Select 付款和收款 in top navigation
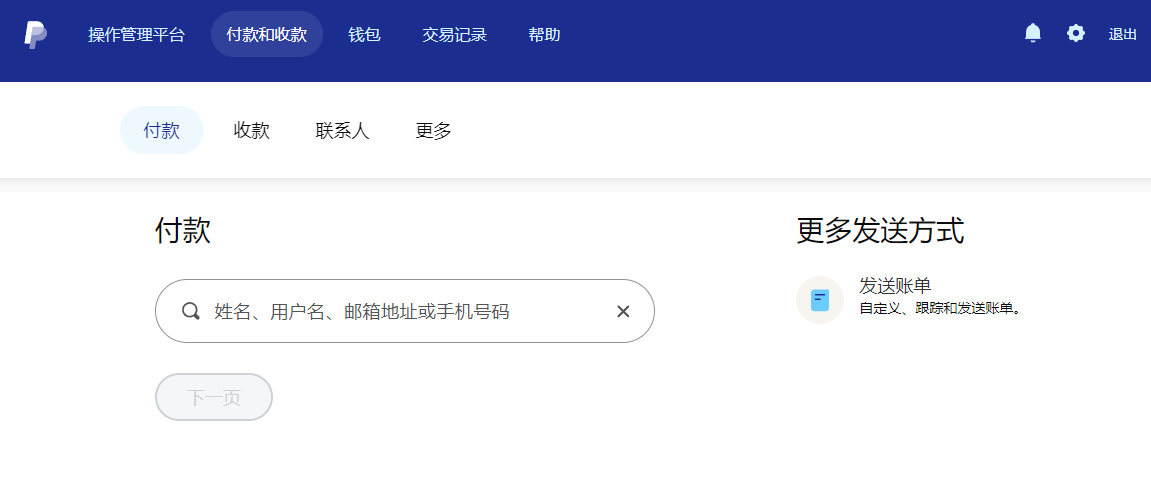The height and width of the screenshot is (501, 1151). point(266,34)
